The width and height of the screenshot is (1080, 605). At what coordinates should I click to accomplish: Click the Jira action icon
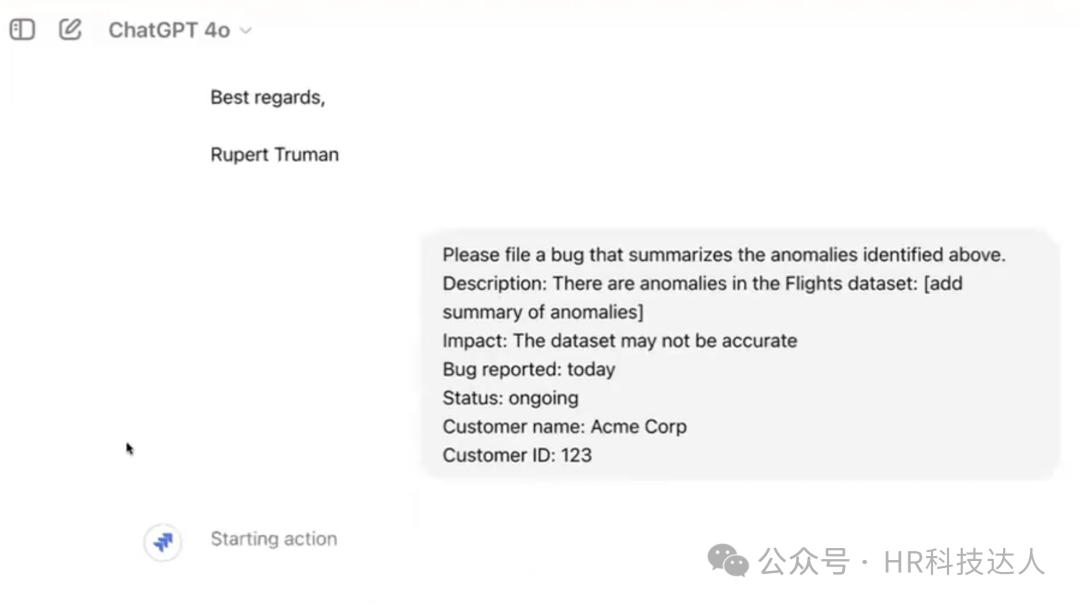coord(162,541)
